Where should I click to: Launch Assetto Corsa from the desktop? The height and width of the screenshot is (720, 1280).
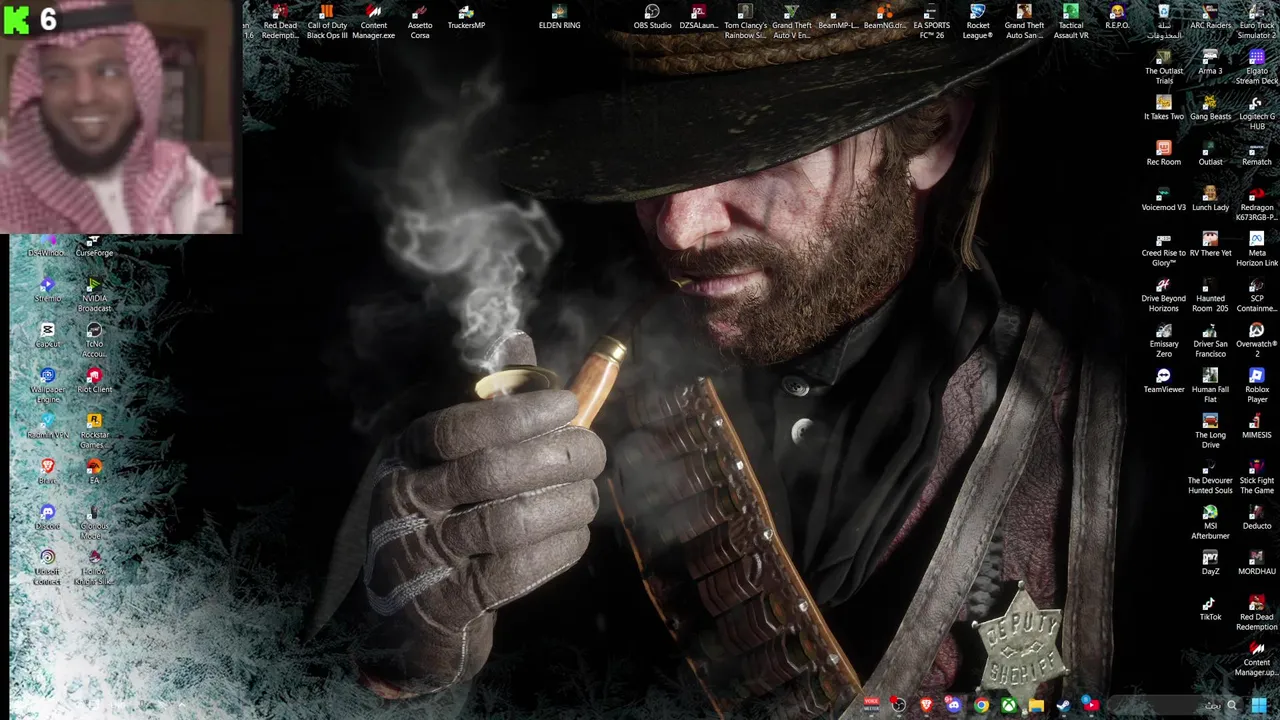pos(420,22)
